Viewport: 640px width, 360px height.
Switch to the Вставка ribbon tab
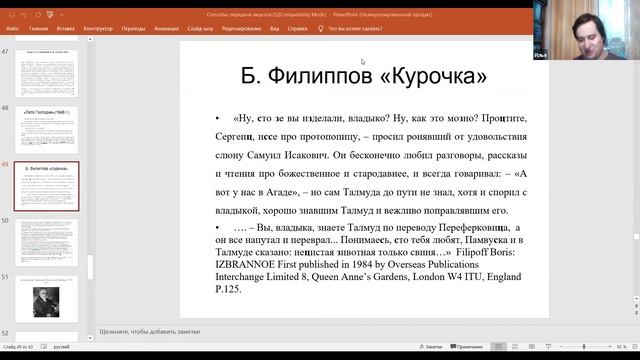66,29
